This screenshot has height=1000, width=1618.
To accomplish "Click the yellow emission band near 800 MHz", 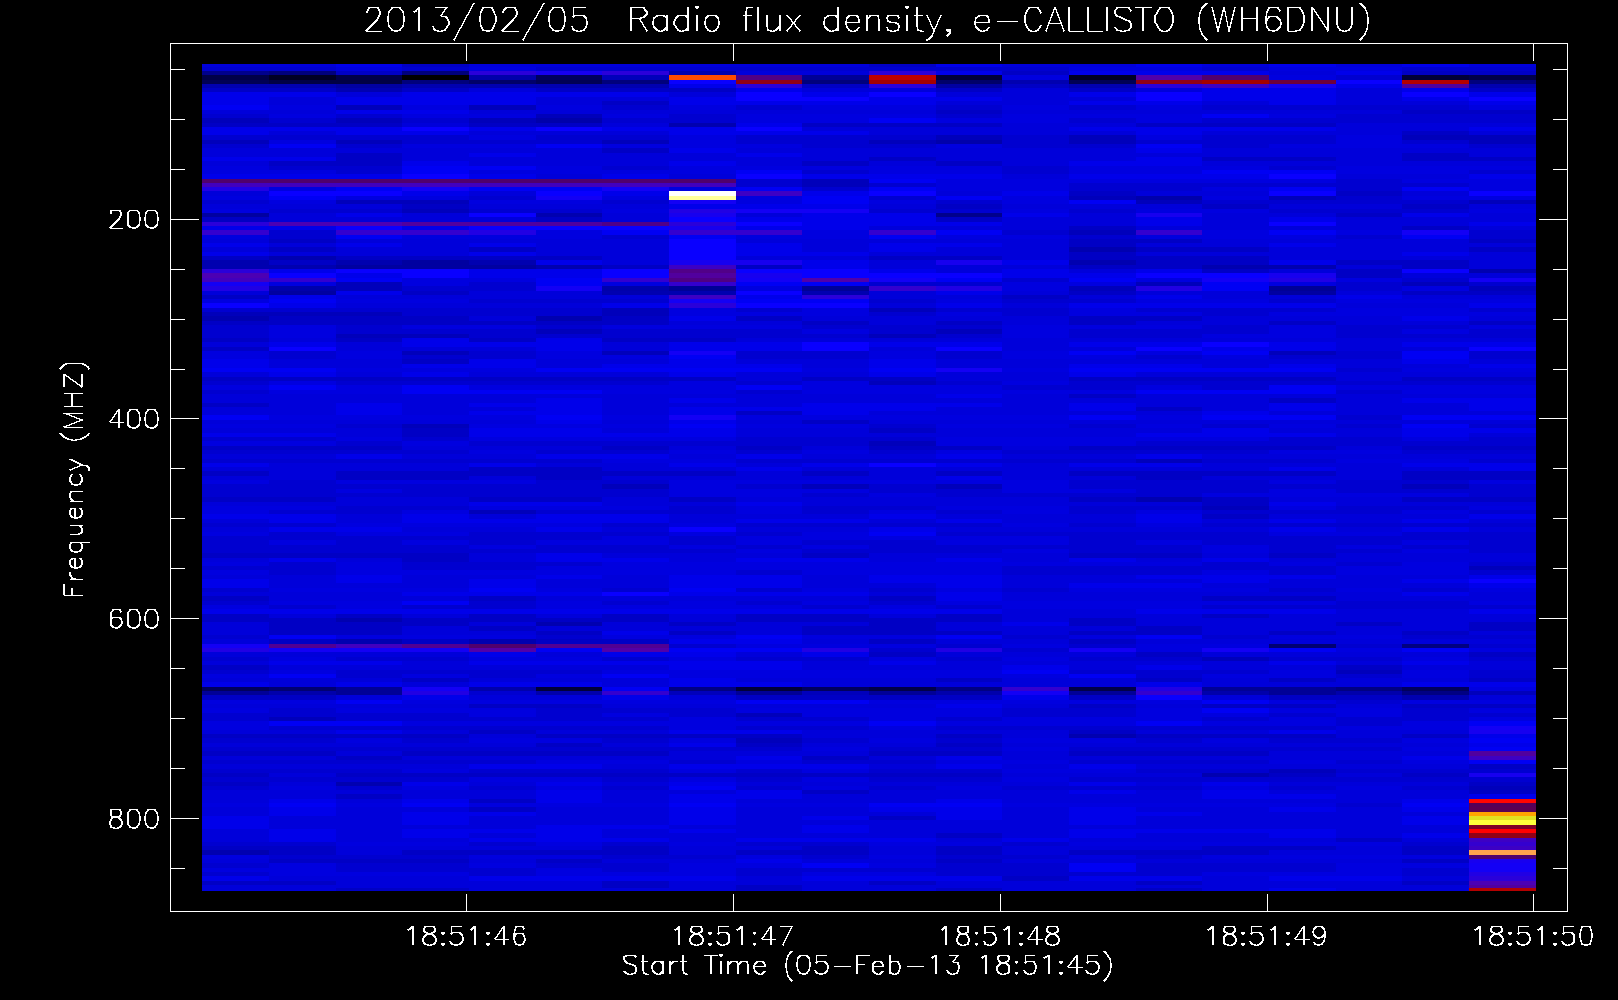I will (x=1502, y=818).
